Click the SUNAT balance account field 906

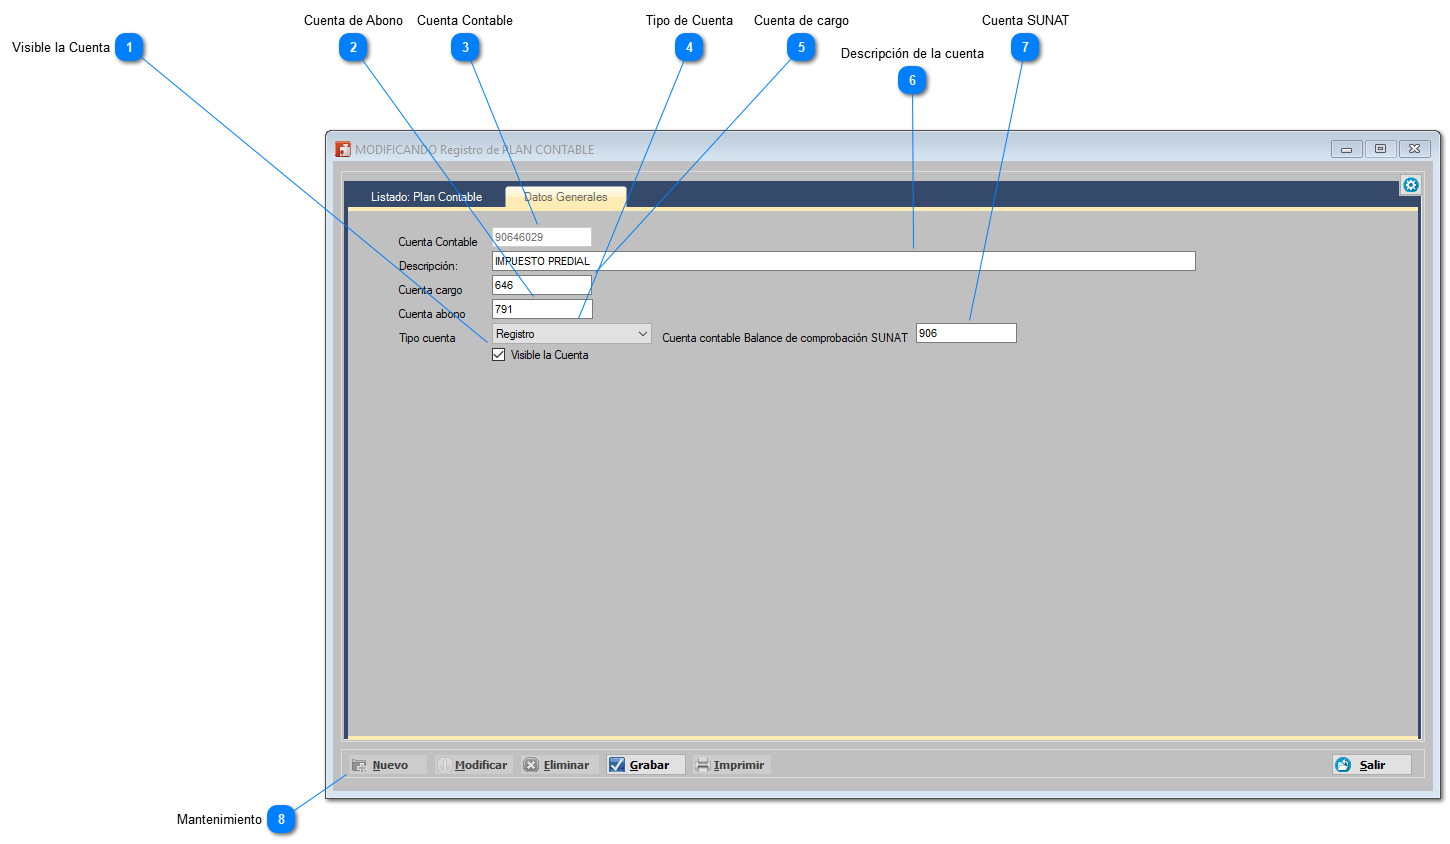[966, 333]
